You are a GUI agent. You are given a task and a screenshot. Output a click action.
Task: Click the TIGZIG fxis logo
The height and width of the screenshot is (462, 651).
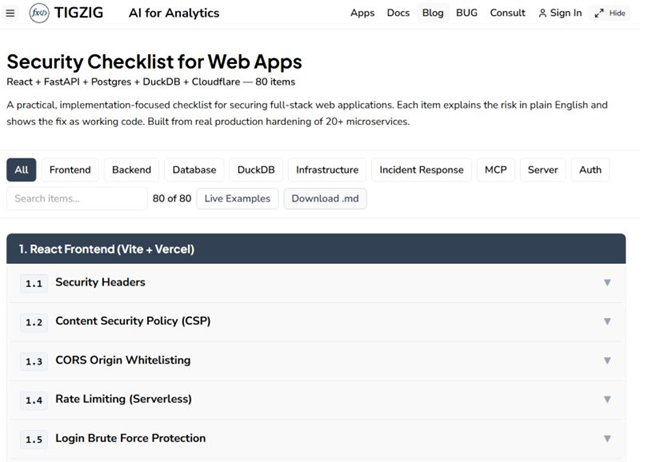coord(40,13)
